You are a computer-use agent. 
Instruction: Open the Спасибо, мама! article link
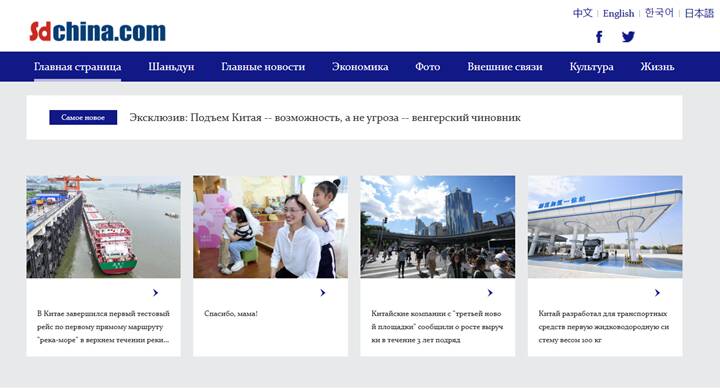[x=231, y=314]
